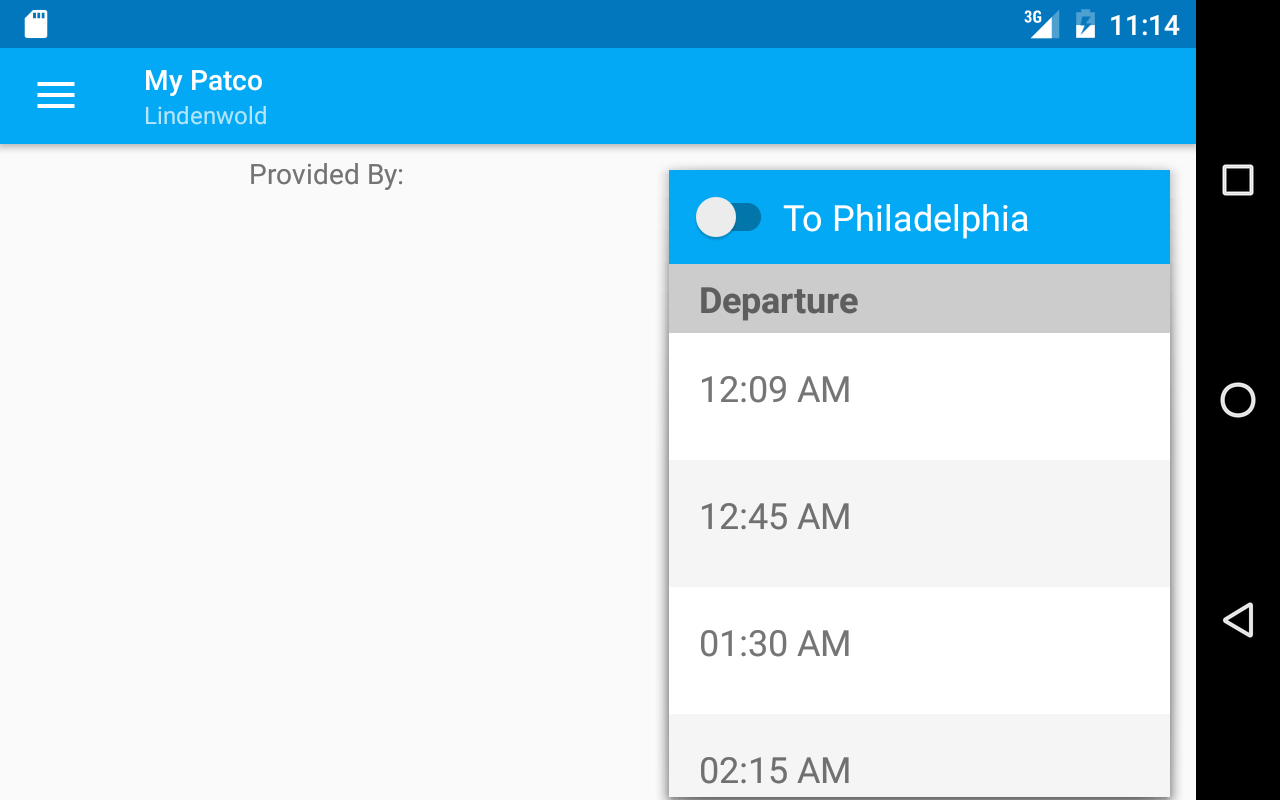Tap the Android back button
The image size is (1280, 800).
[x=1238, y=620]
